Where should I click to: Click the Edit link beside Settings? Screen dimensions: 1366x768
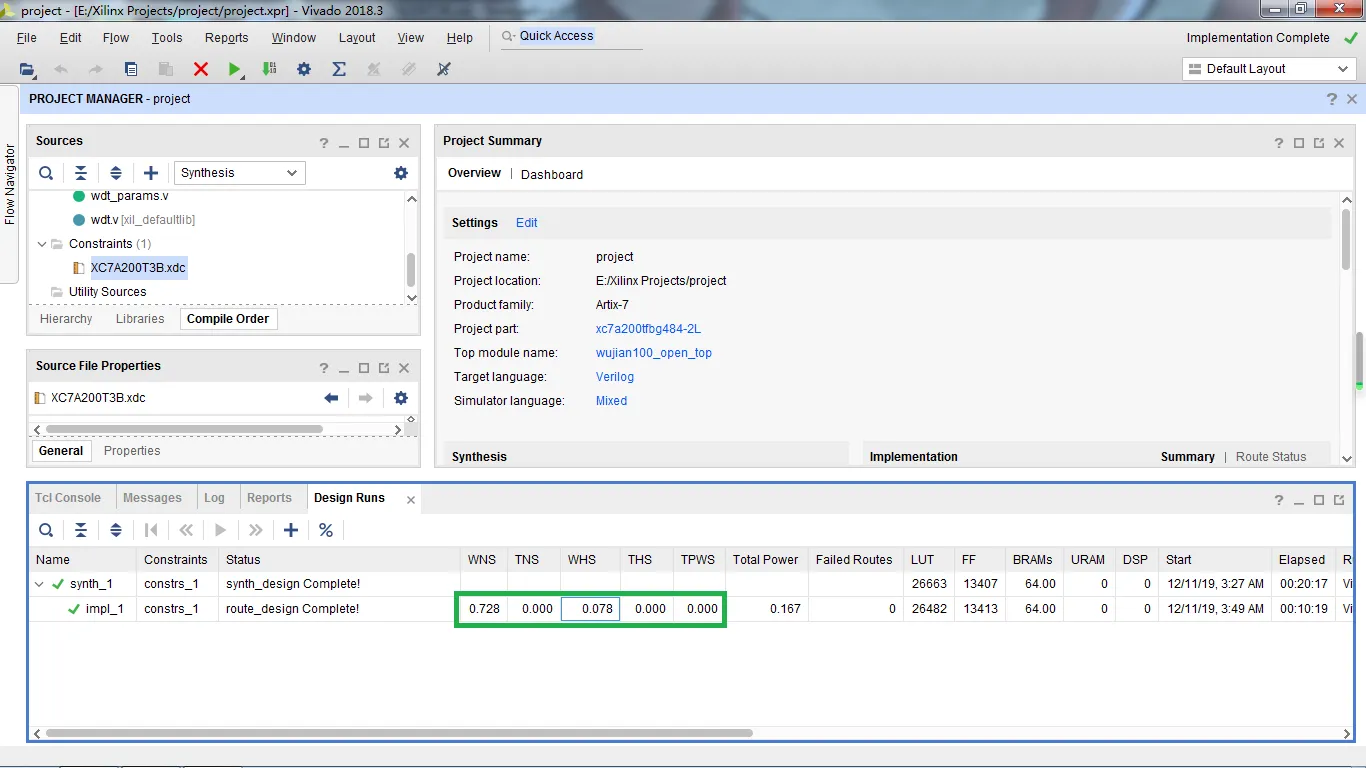(x=527, y=223)
